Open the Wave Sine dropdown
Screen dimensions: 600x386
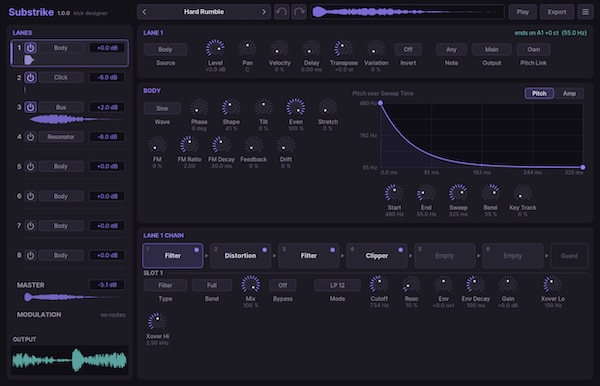click(162, 108)
